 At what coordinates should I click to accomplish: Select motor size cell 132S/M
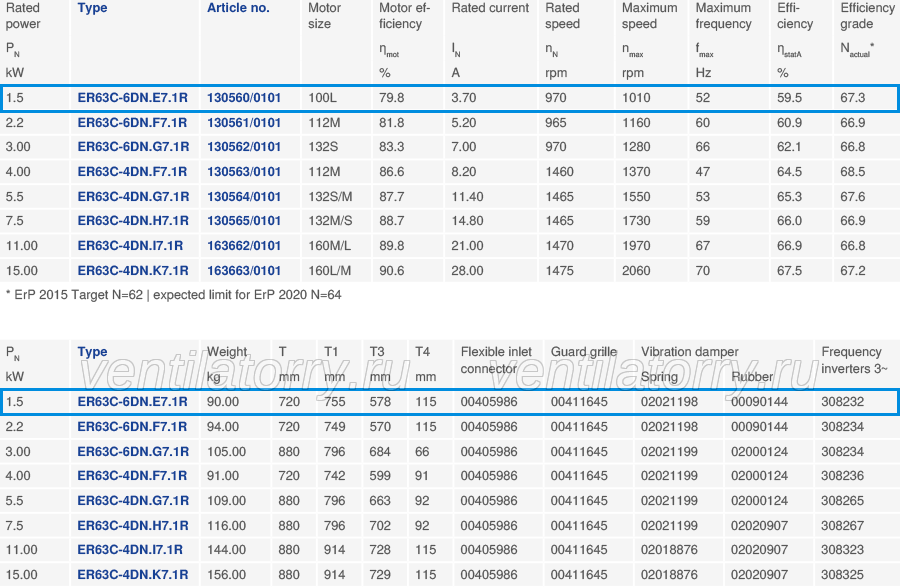coord(330,196)
